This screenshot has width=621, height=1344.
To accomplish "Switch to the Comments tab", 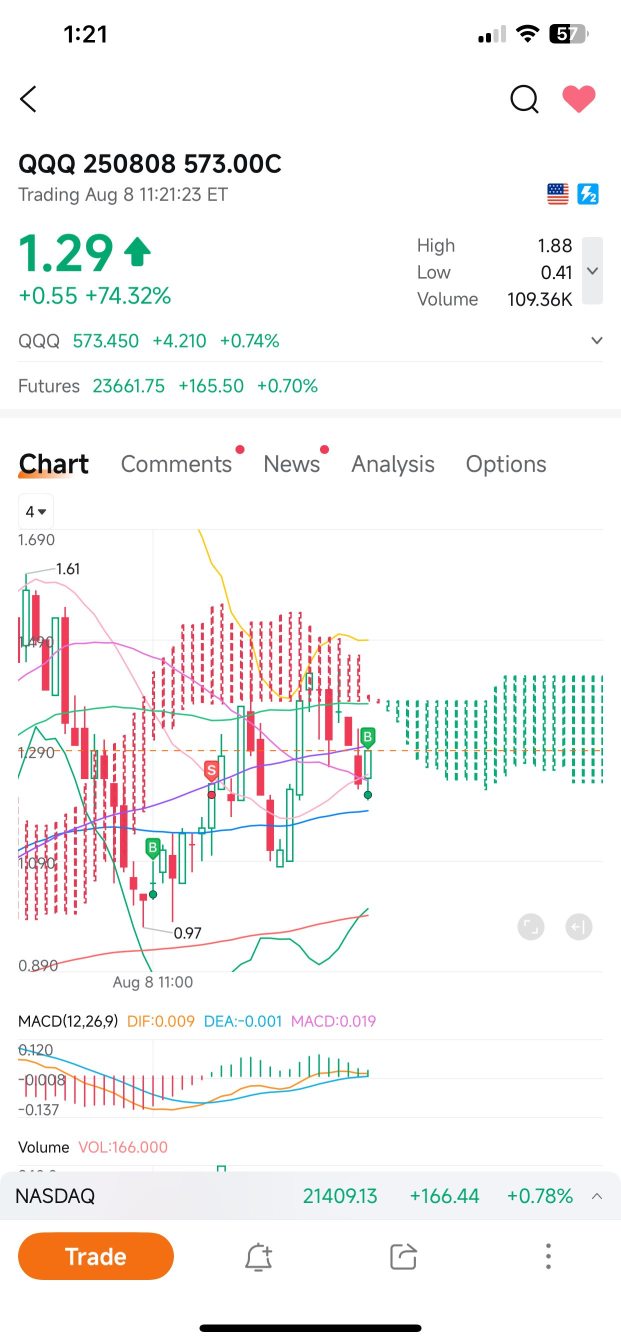I will (x=176, y=464).
